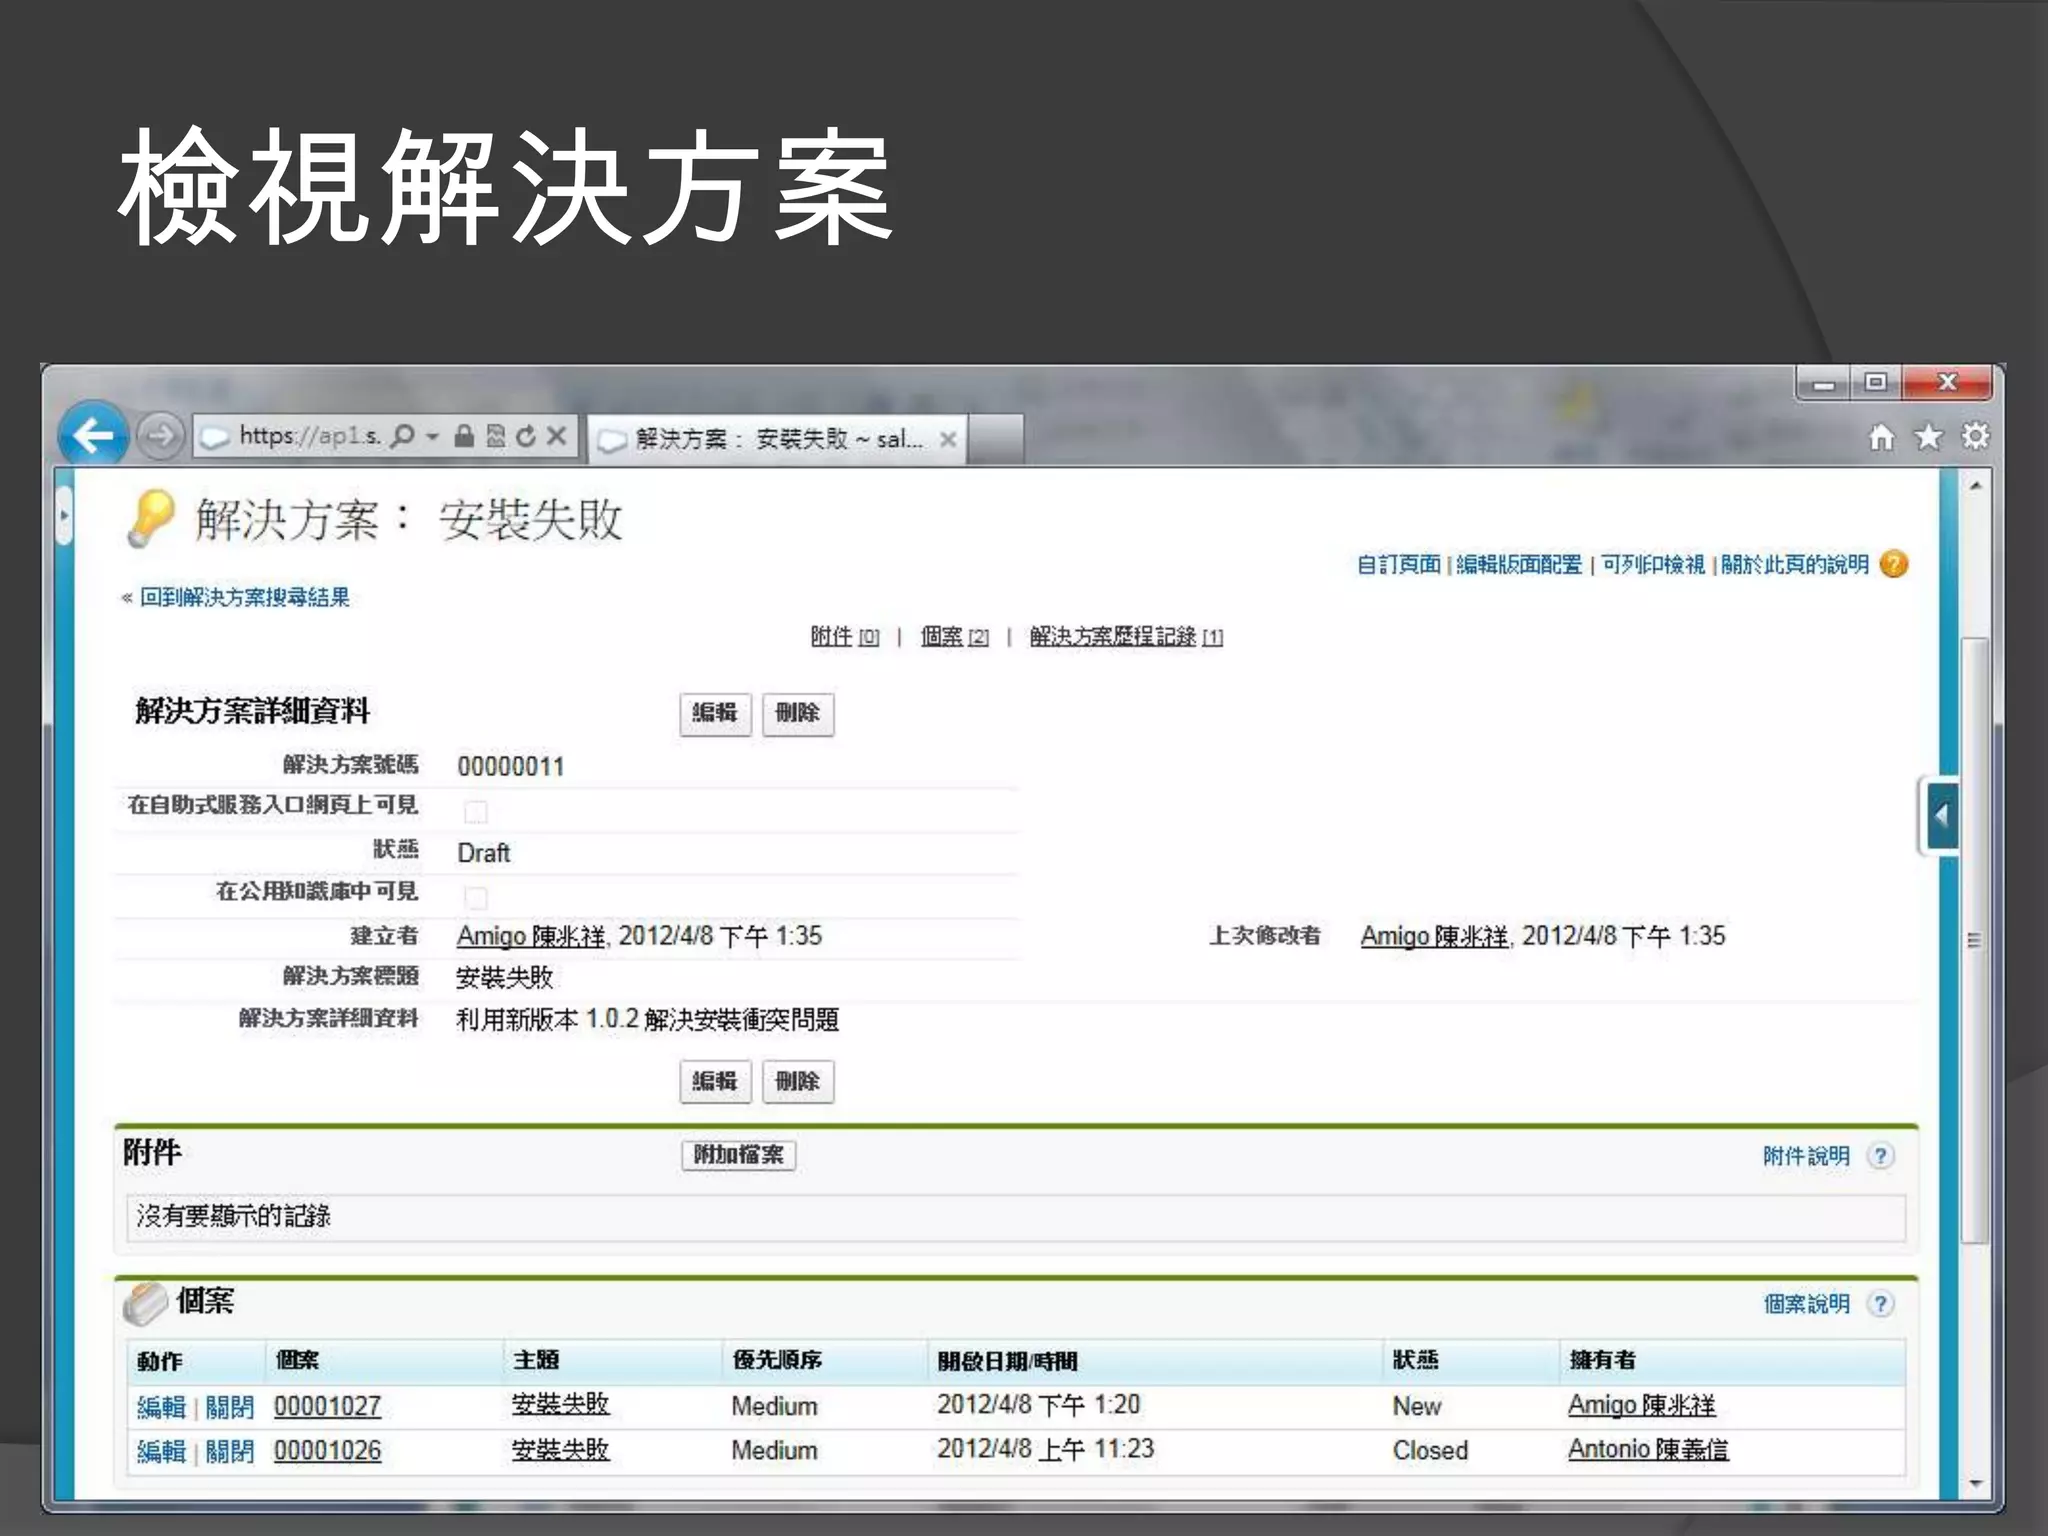The width and height of the screenshot is (2048, 1536).
Task: Open owner Antonio 陳義信 link
Action: pos(1648,1449)
